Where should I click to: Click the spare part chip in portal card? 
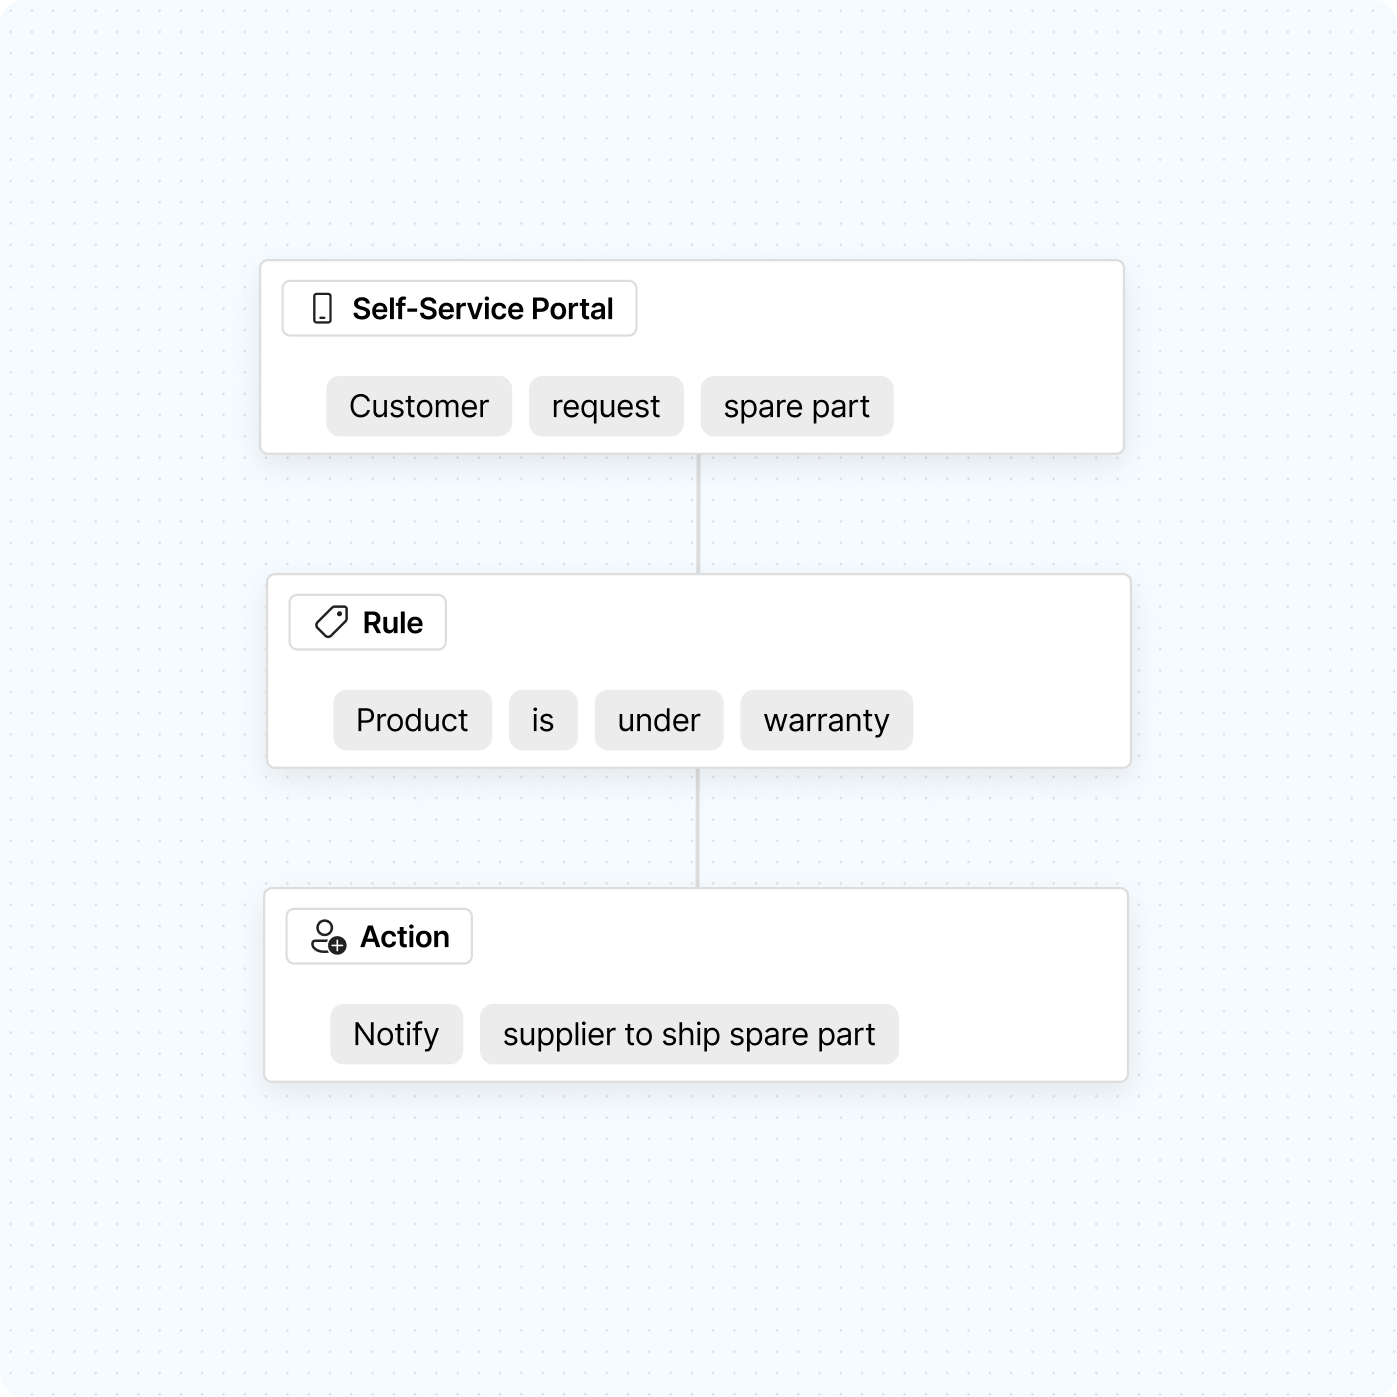point(796,406)
